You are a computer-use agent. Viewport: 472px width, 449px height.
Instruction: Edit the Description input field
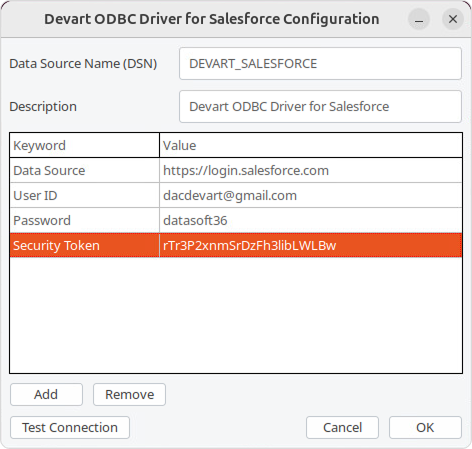[x=320, y=106]
